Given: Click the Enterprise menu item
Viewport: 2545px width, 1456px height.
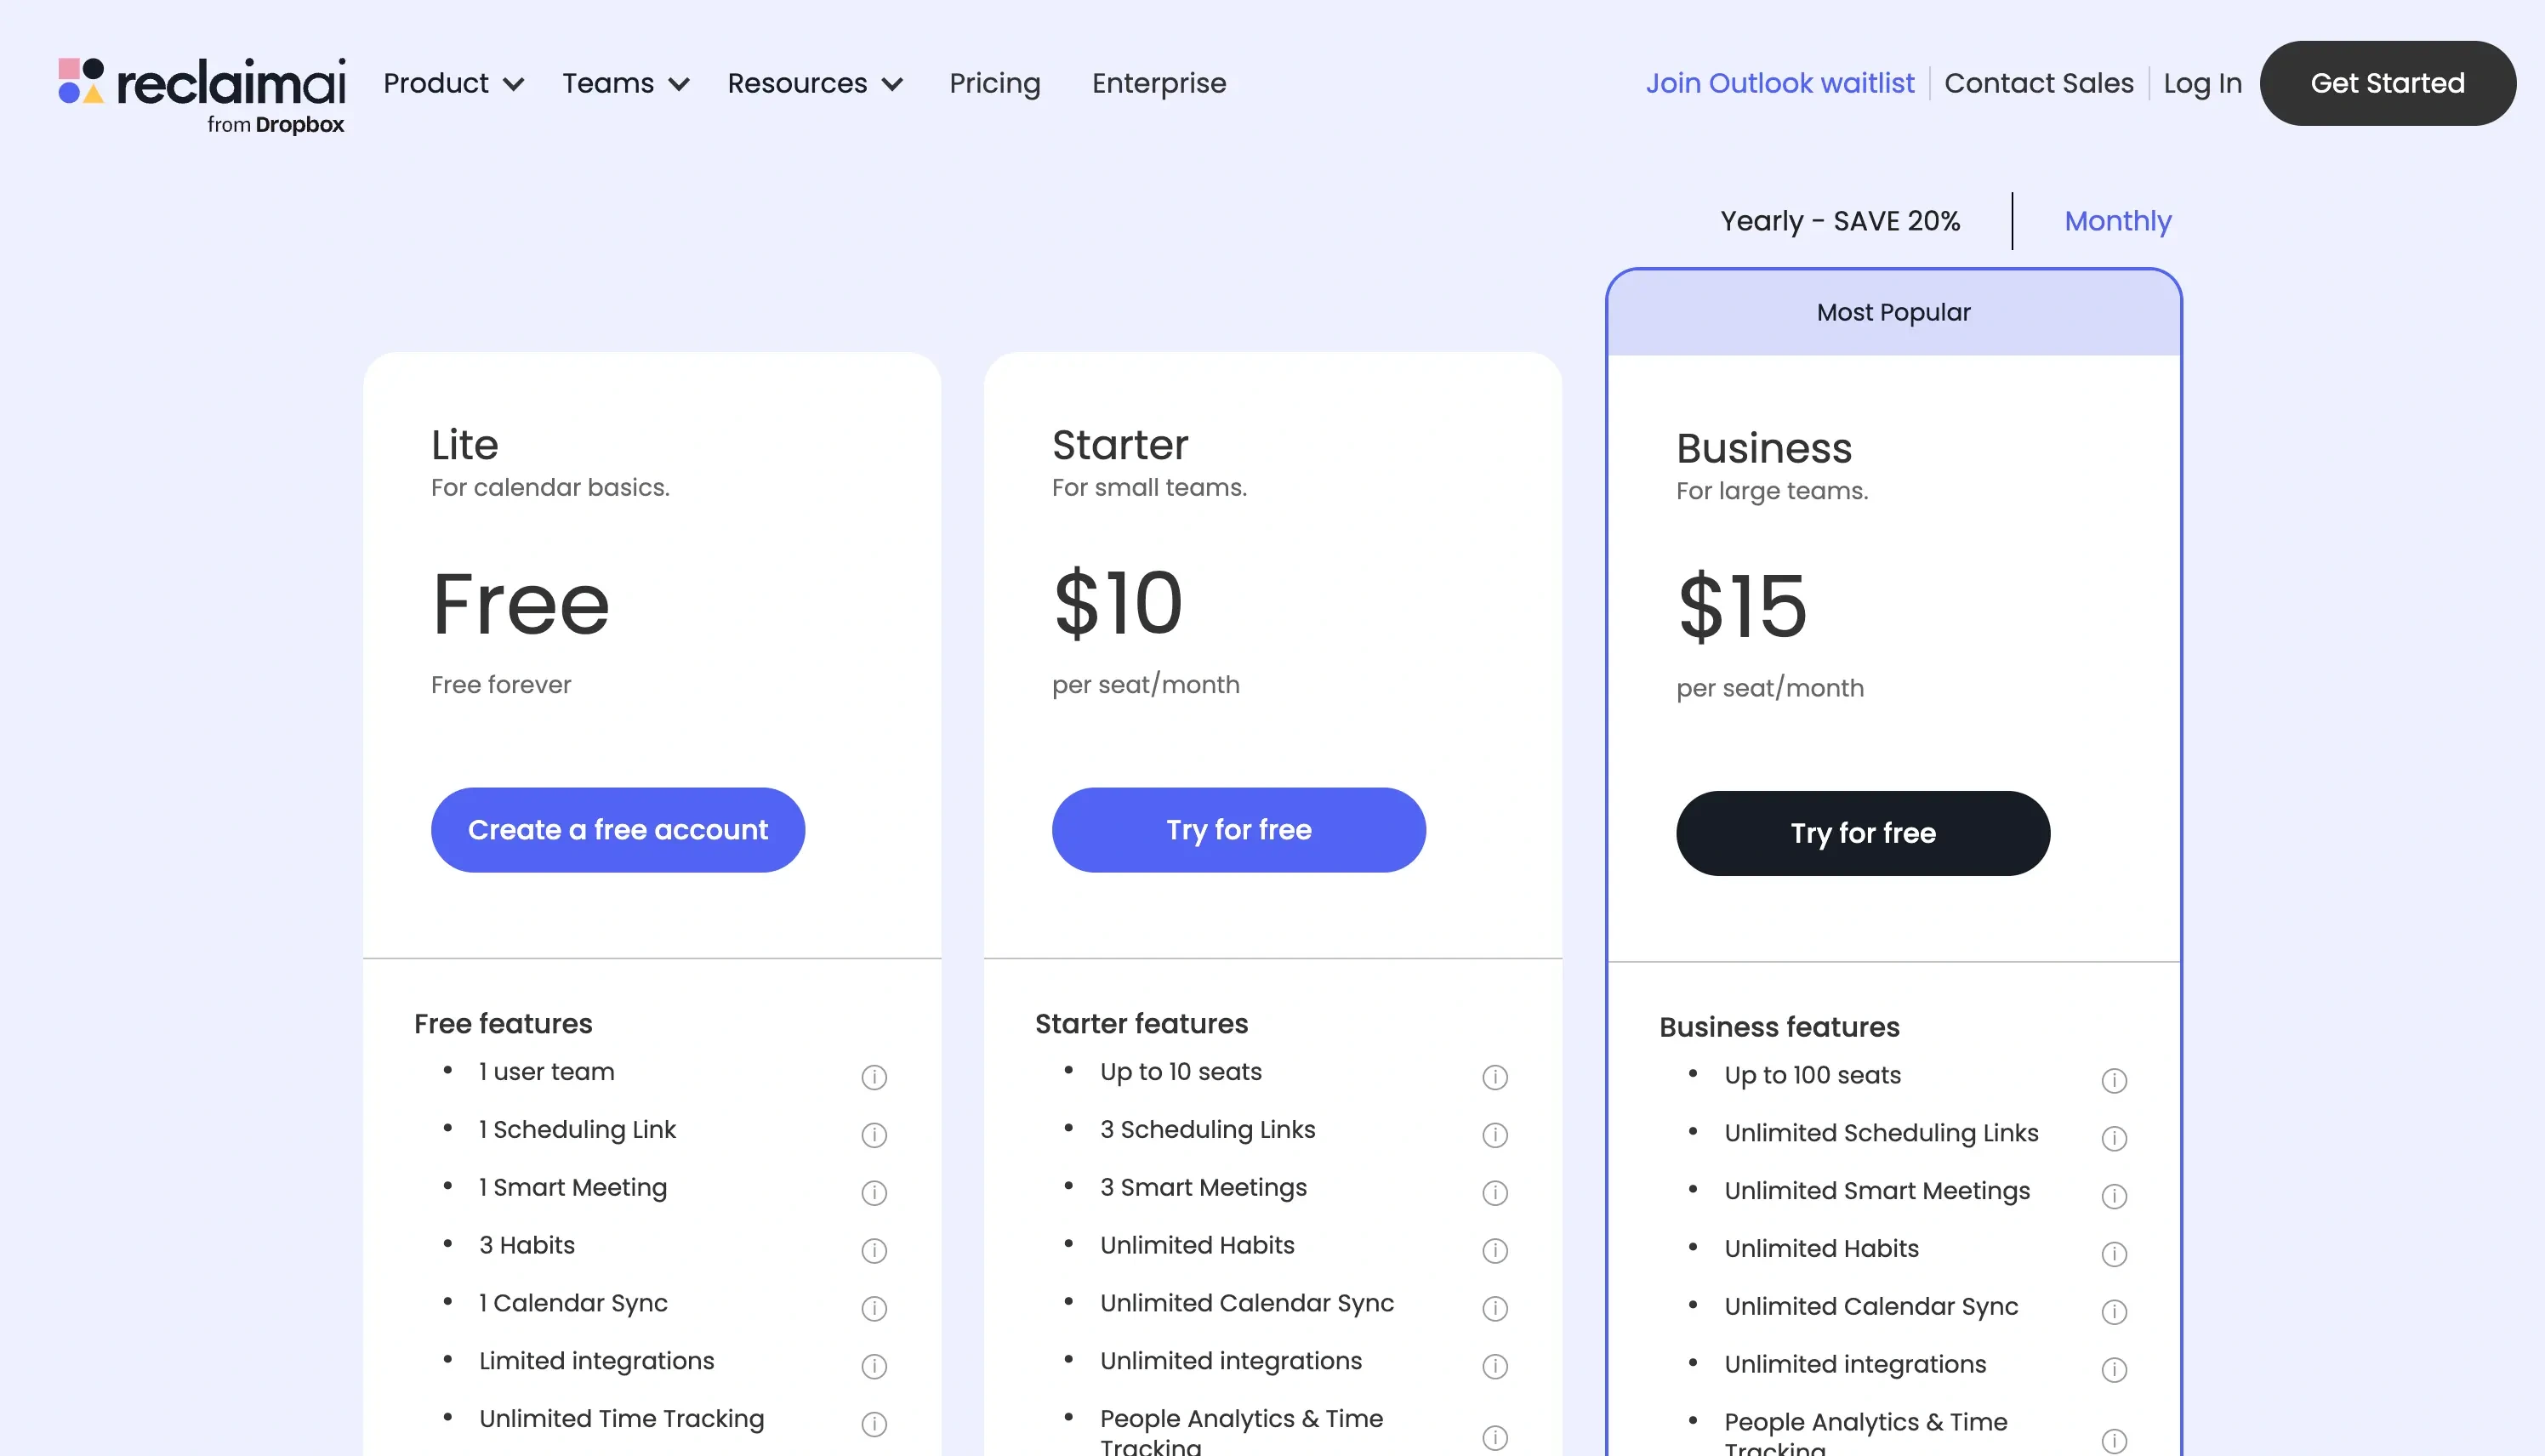Looking at the screenshot, I should click(x=1159, y=82).
